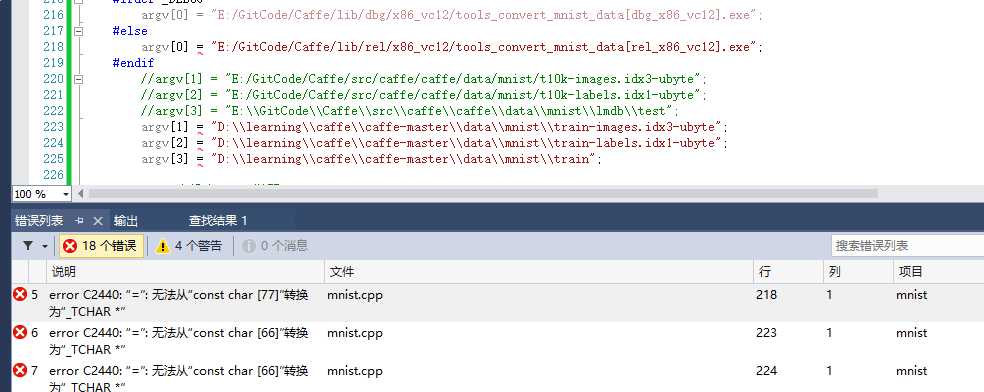This screenshot has width=984, height=392.
Task: Click the editor horizontal scrollbar thumb
Action: [483, 194]
